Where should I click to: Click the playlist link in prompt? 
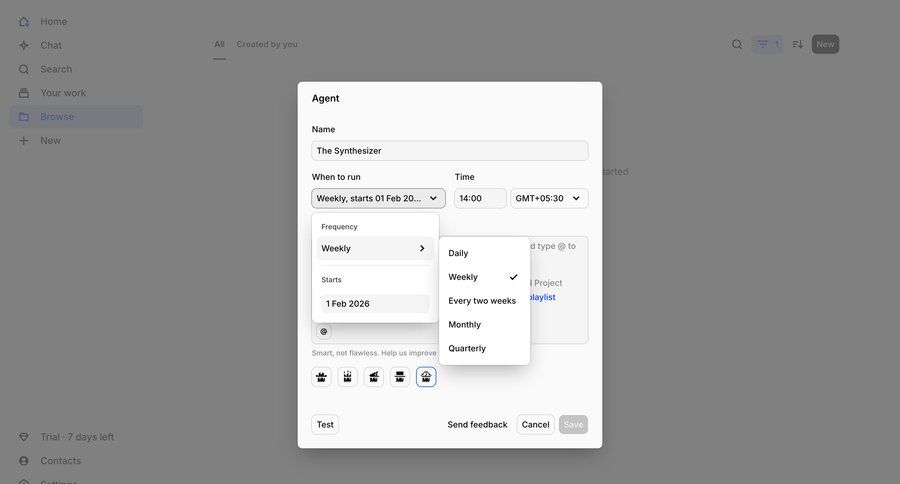(x=542, y=297)
